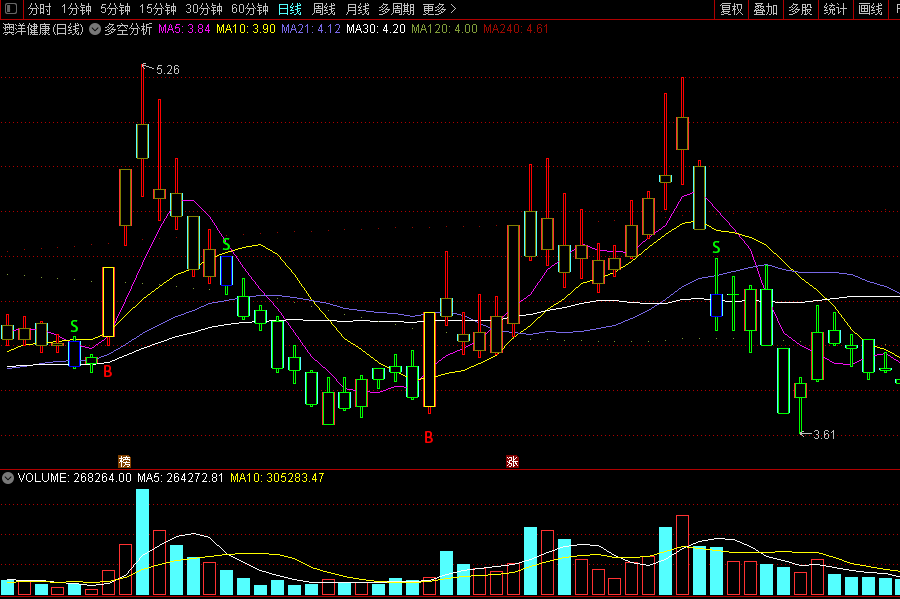The height and width of the screenshot is (599, 900).
Task: Click the MA10: 3.90 legend value
Action: 246,29
